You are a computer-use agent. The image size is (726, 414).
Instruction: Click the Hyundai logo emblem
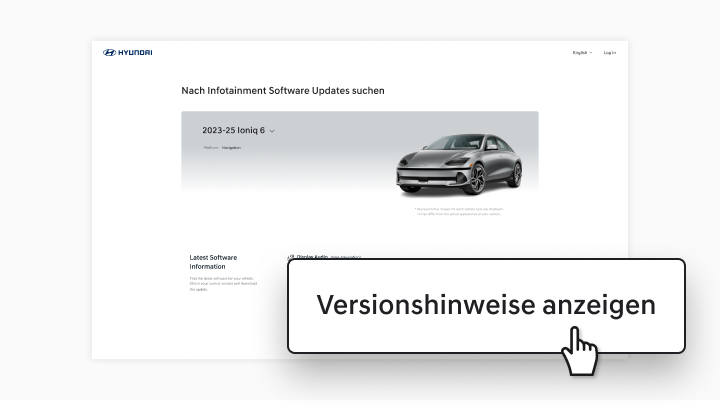pos(110,52)
